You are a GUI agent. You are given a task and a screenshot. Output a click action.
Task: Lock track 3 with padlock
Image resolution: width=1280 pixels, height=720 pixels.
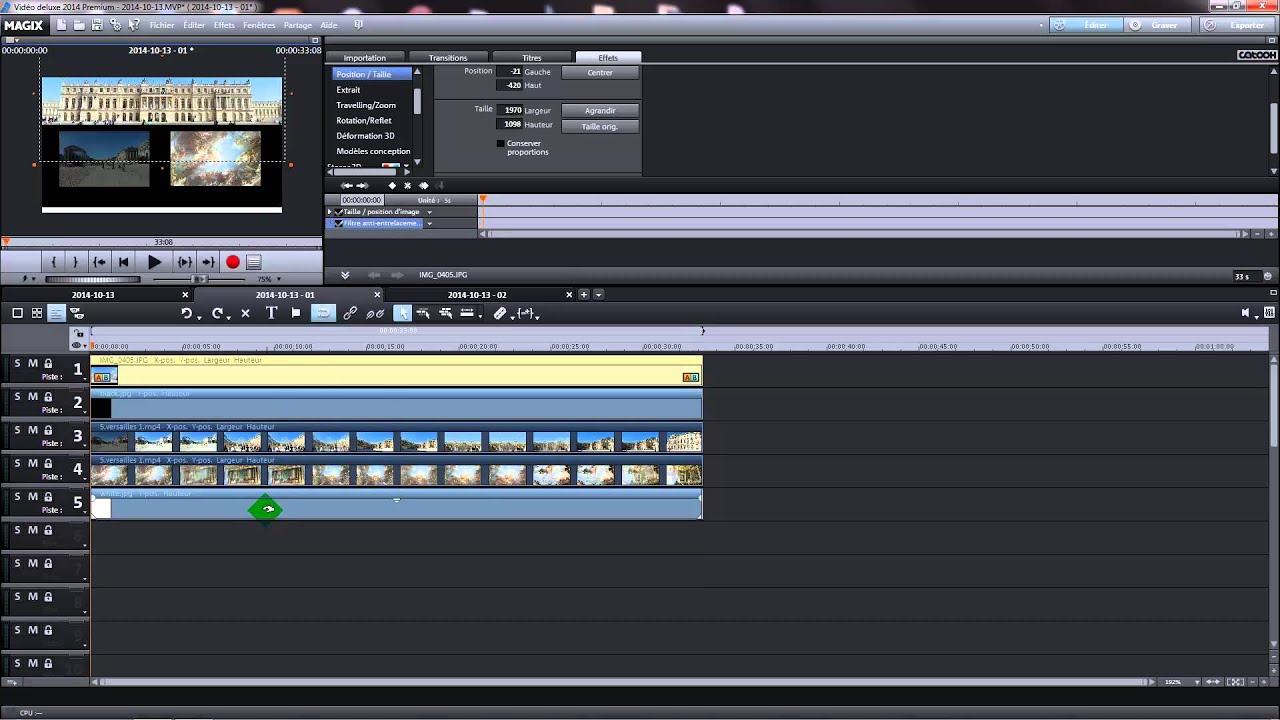48,430
